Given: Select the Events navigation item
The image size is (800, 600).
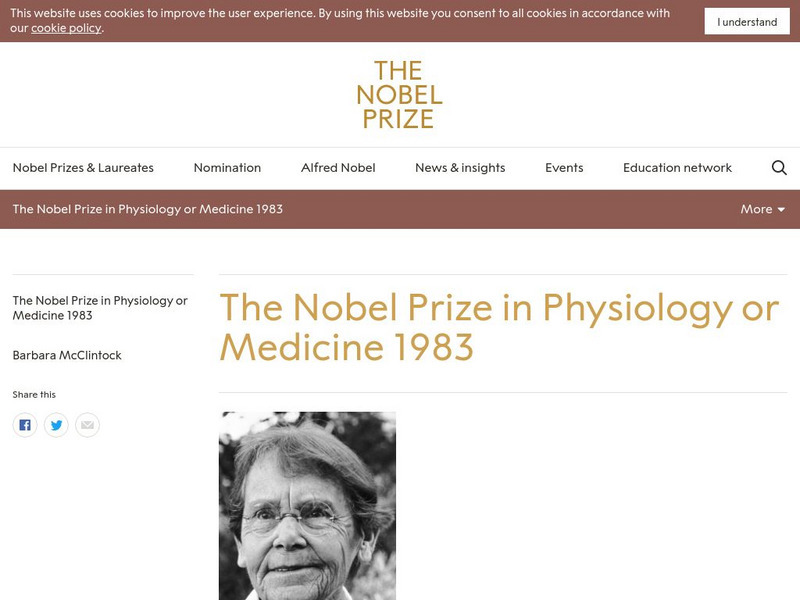Looking at the screenshot, I should pyautogui.click(x=564, y=168).
